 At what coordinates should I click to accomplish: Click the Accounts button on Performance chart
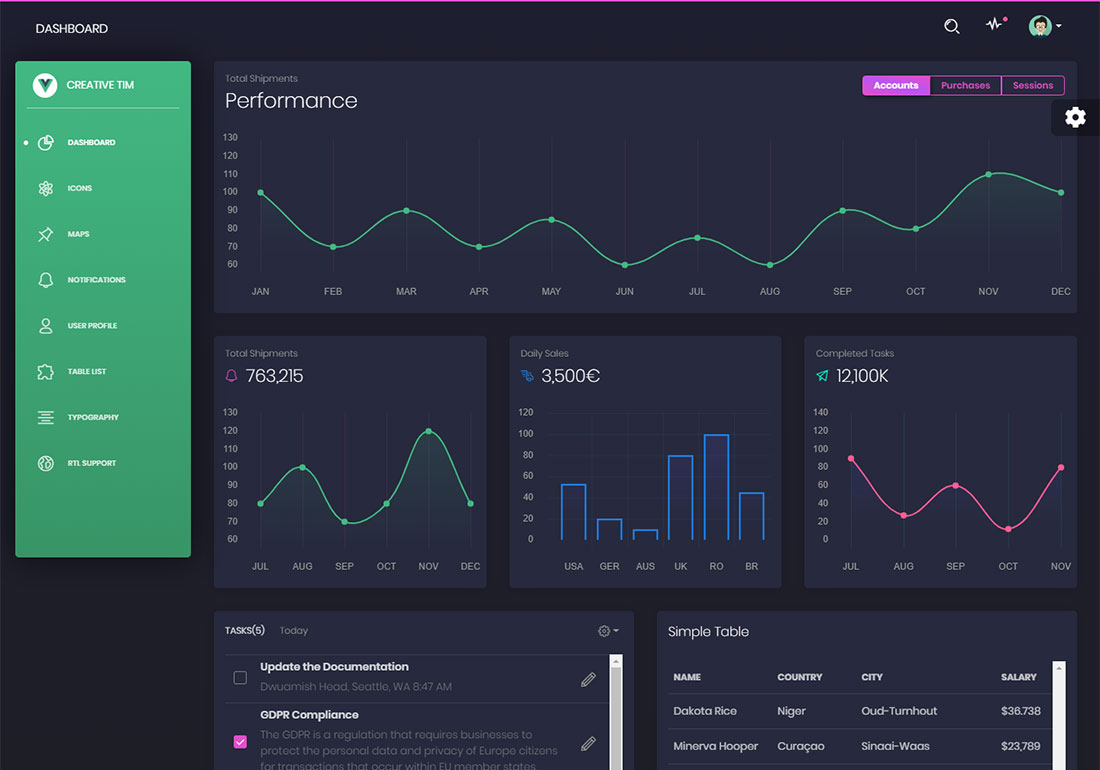(x=895, y=86)
